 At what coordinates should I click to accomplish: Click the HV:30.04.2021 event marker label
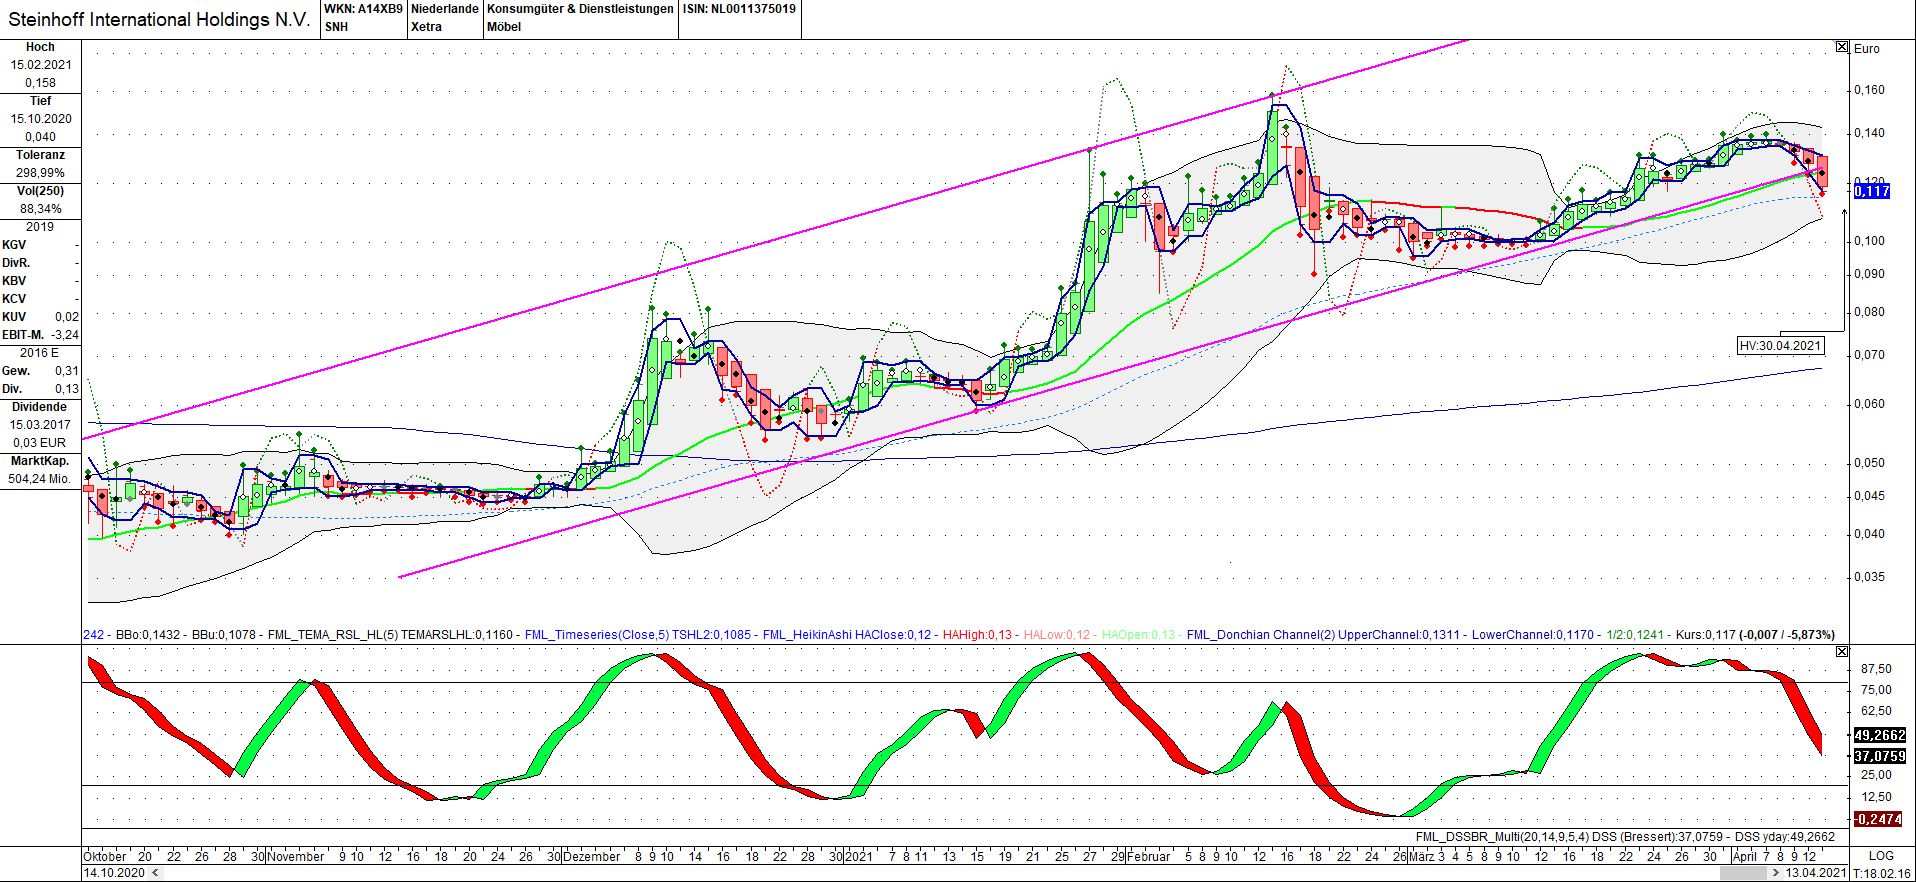(1781, 346)
